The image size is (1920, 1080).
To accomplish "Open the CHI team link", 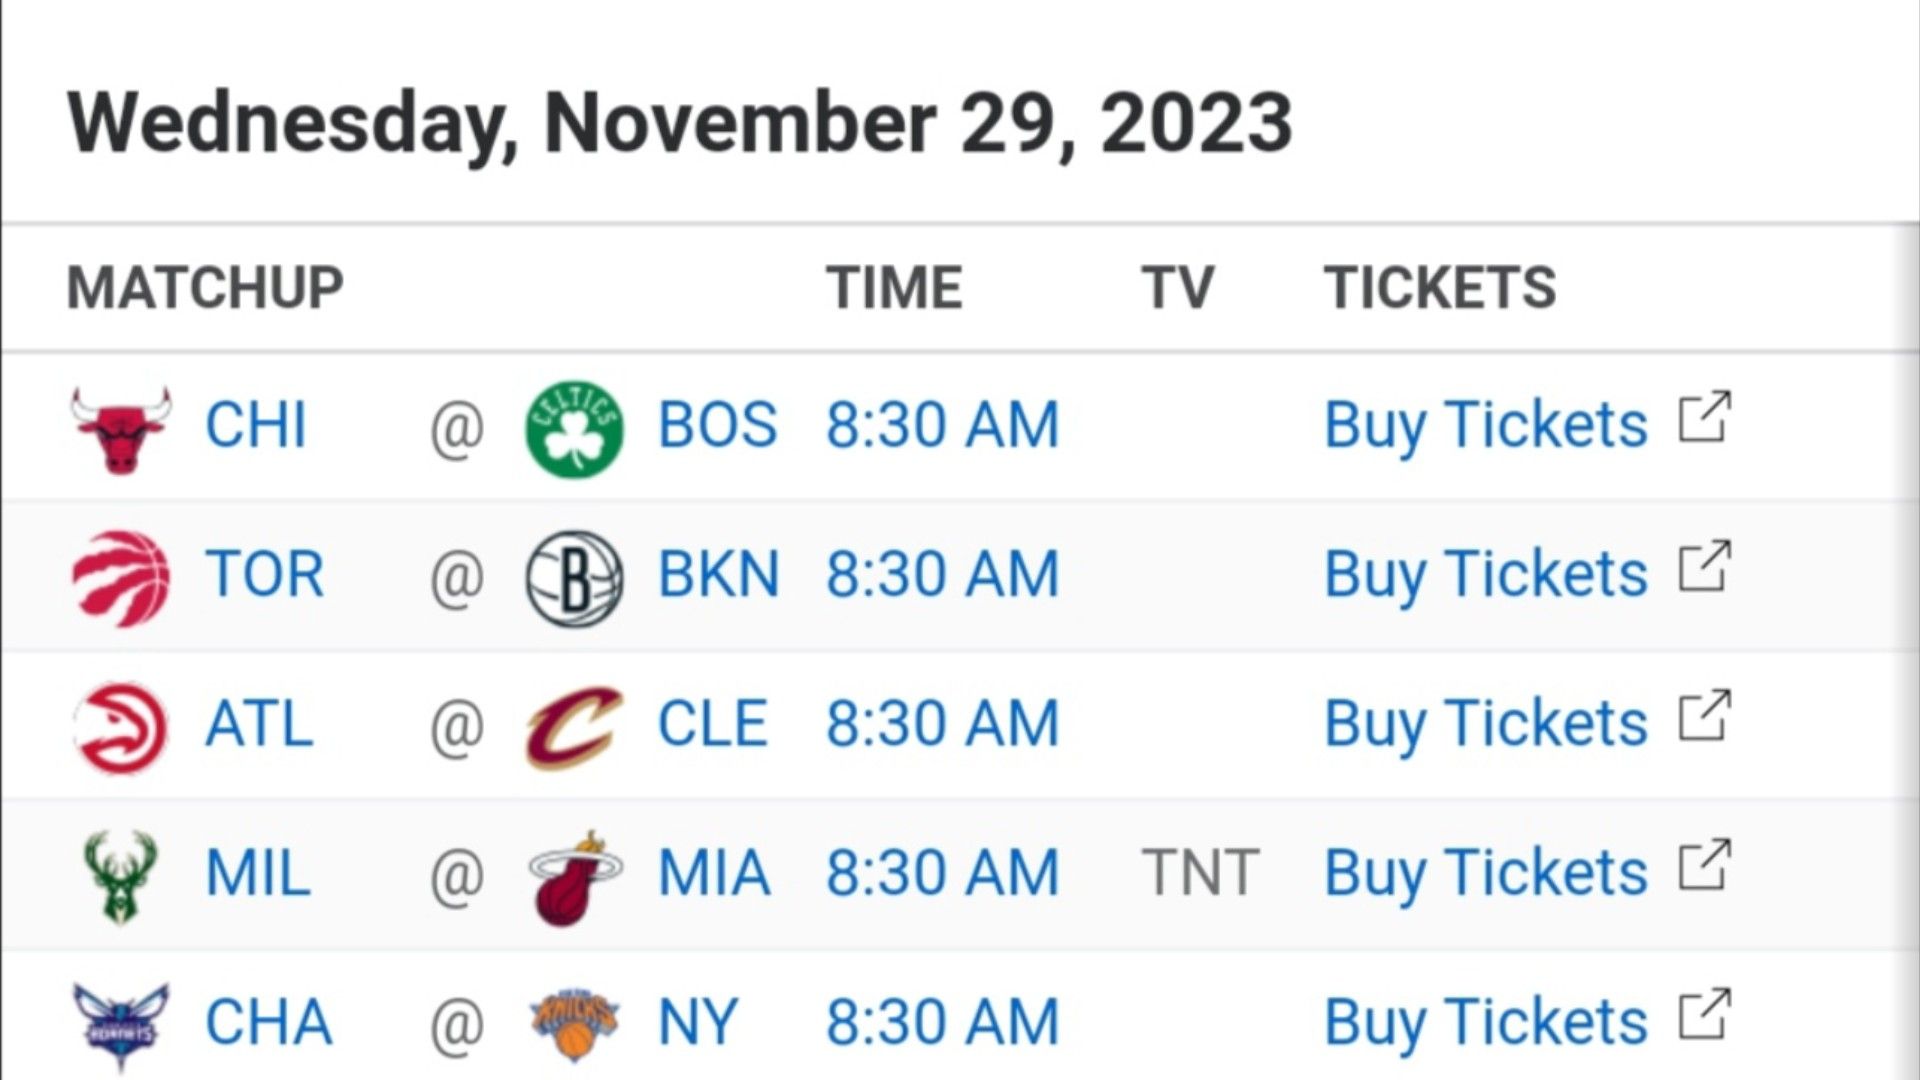I will tap(255, 425).
